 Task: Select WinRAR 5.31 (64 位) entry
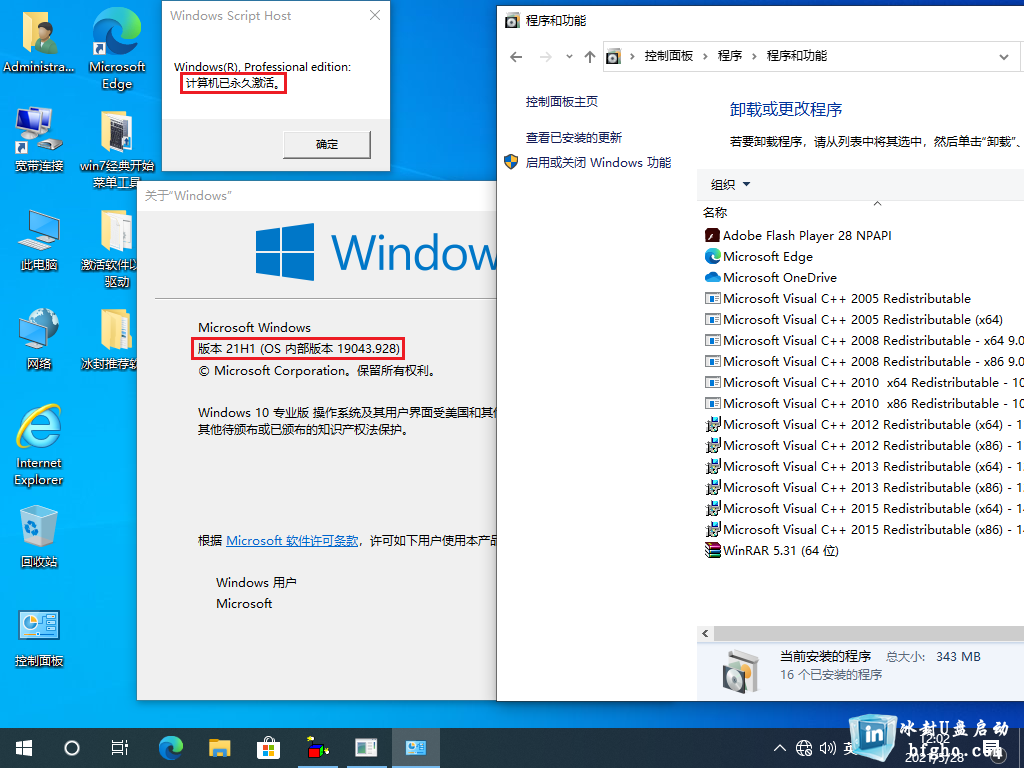point(772,551)
